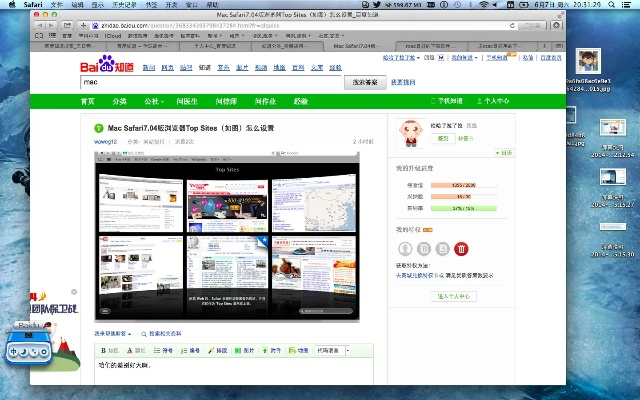Screen dimensions: 640x400
Task: Click the search input field containing 'mac'
Action: pos(210,83)
